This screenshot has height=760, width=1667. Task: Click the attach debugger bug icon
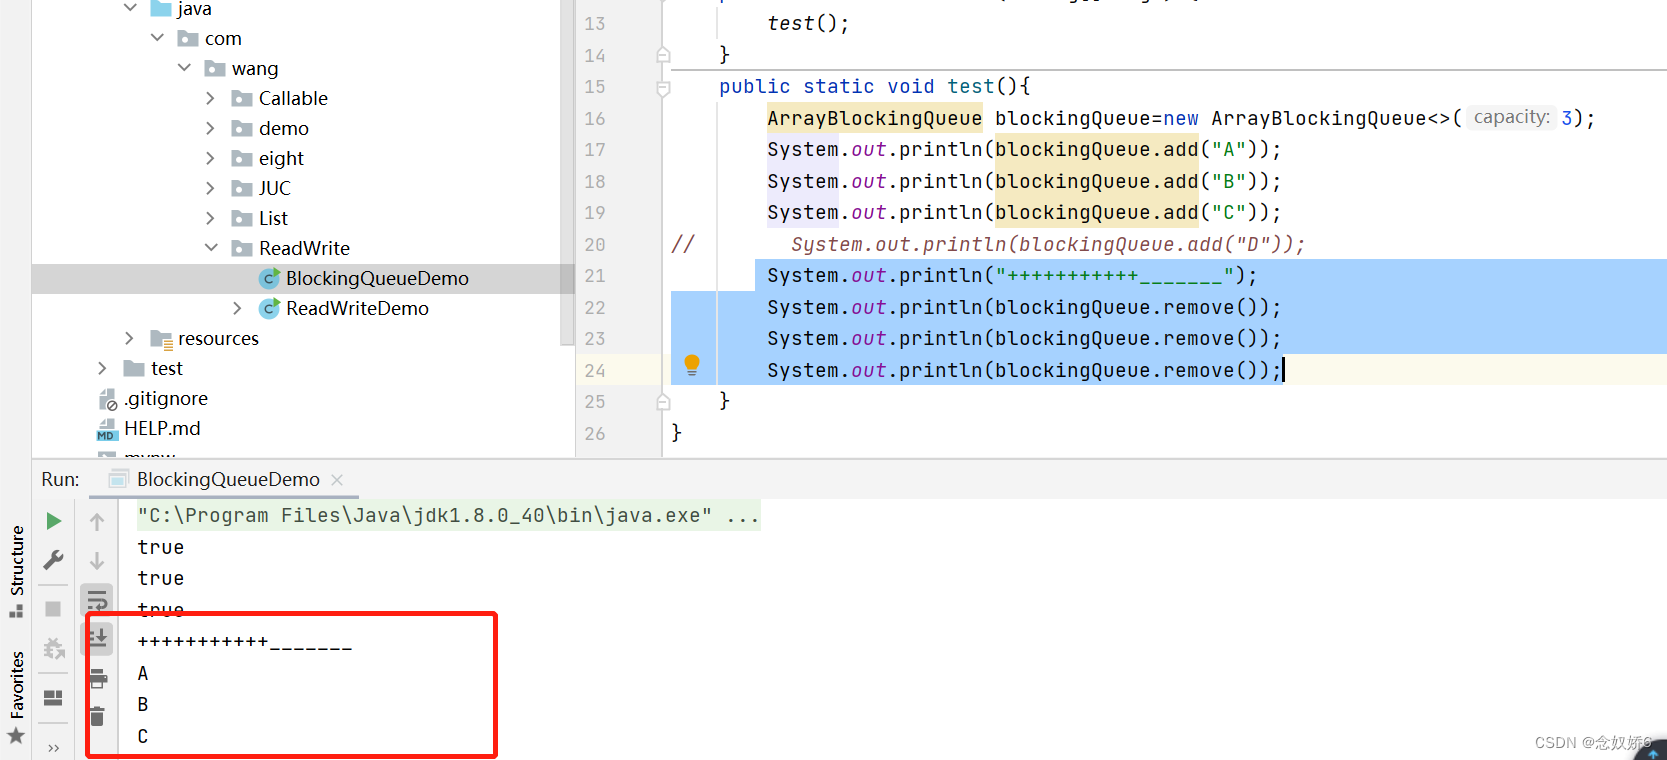[54, 649]
